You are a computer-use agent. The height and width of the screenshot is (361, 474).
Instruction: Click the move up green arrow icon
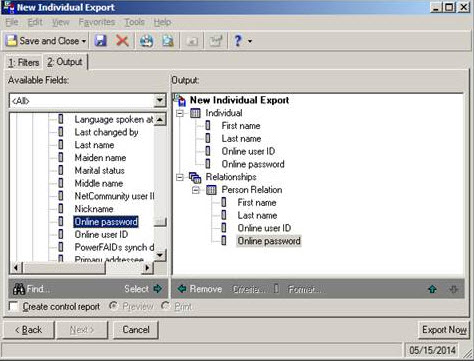click(432, 289)
